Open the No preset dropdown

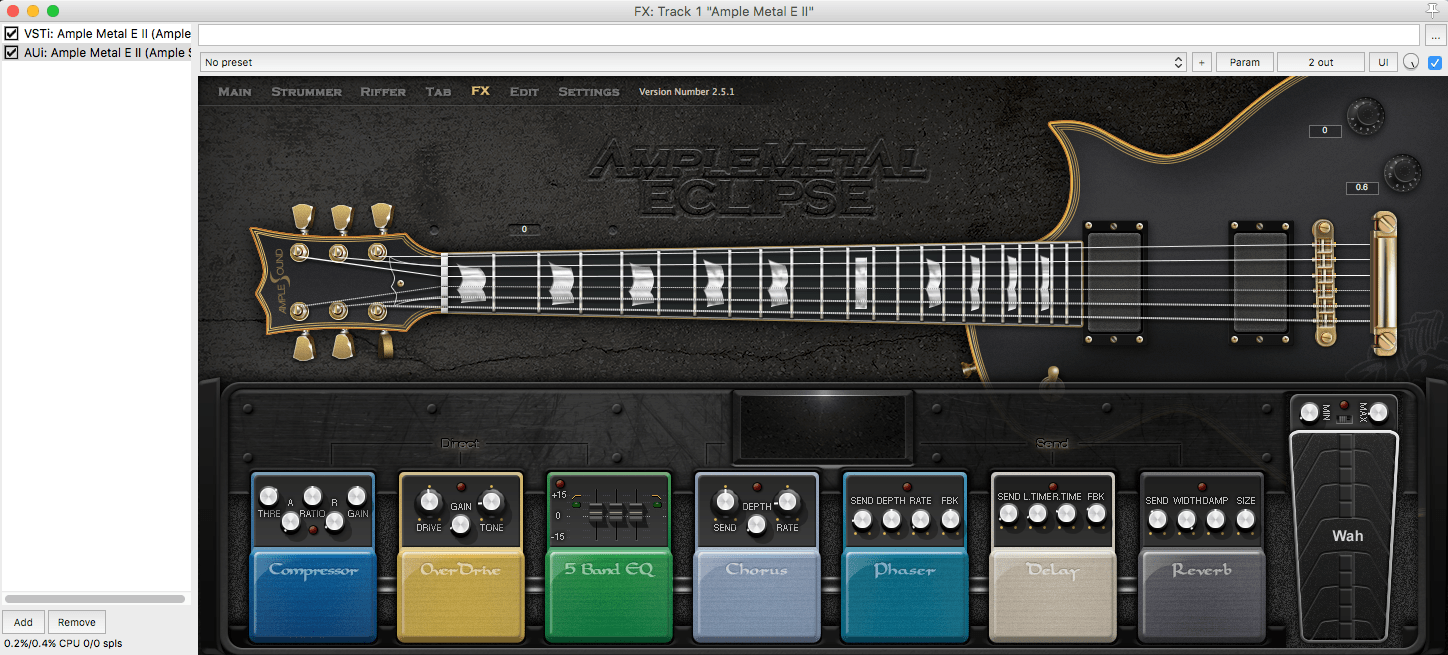(x=693, y=62)
